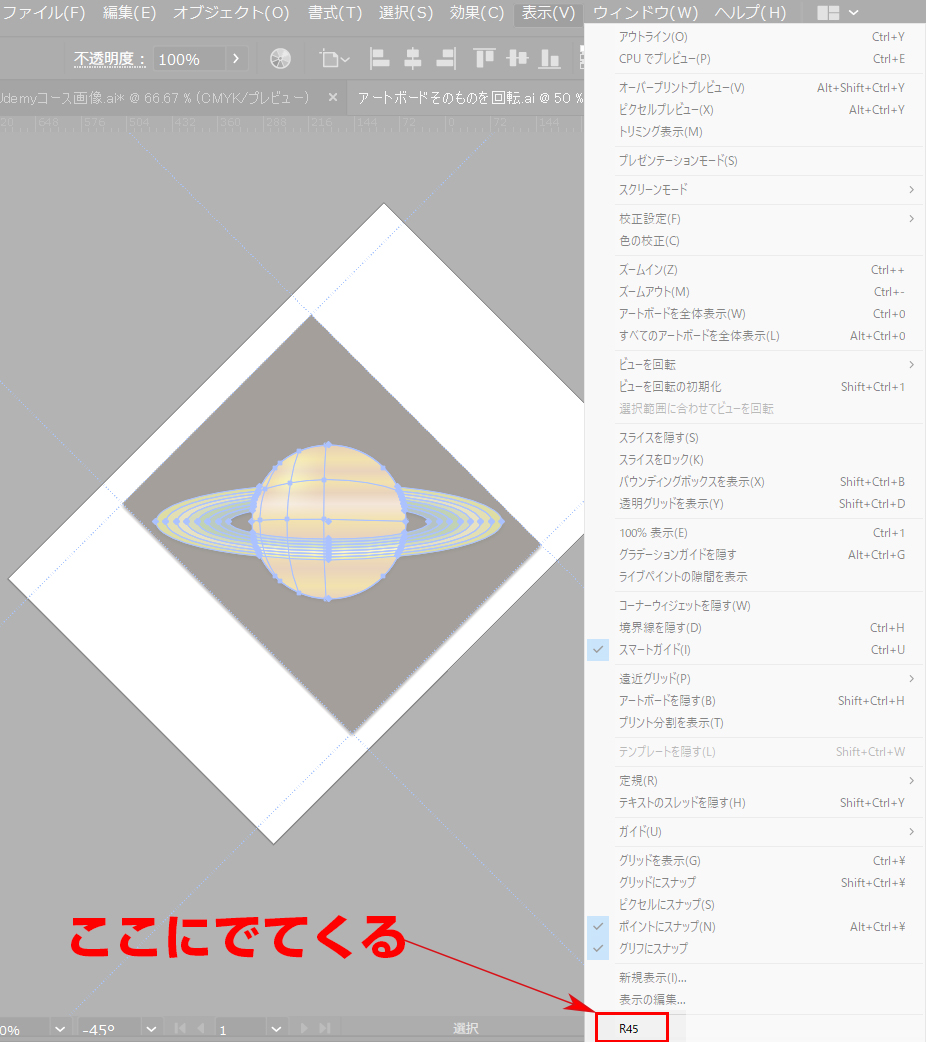Toggle スマートガイド(I) checked option
This screenshot has width=926, height=1042.
pos(755,650)
